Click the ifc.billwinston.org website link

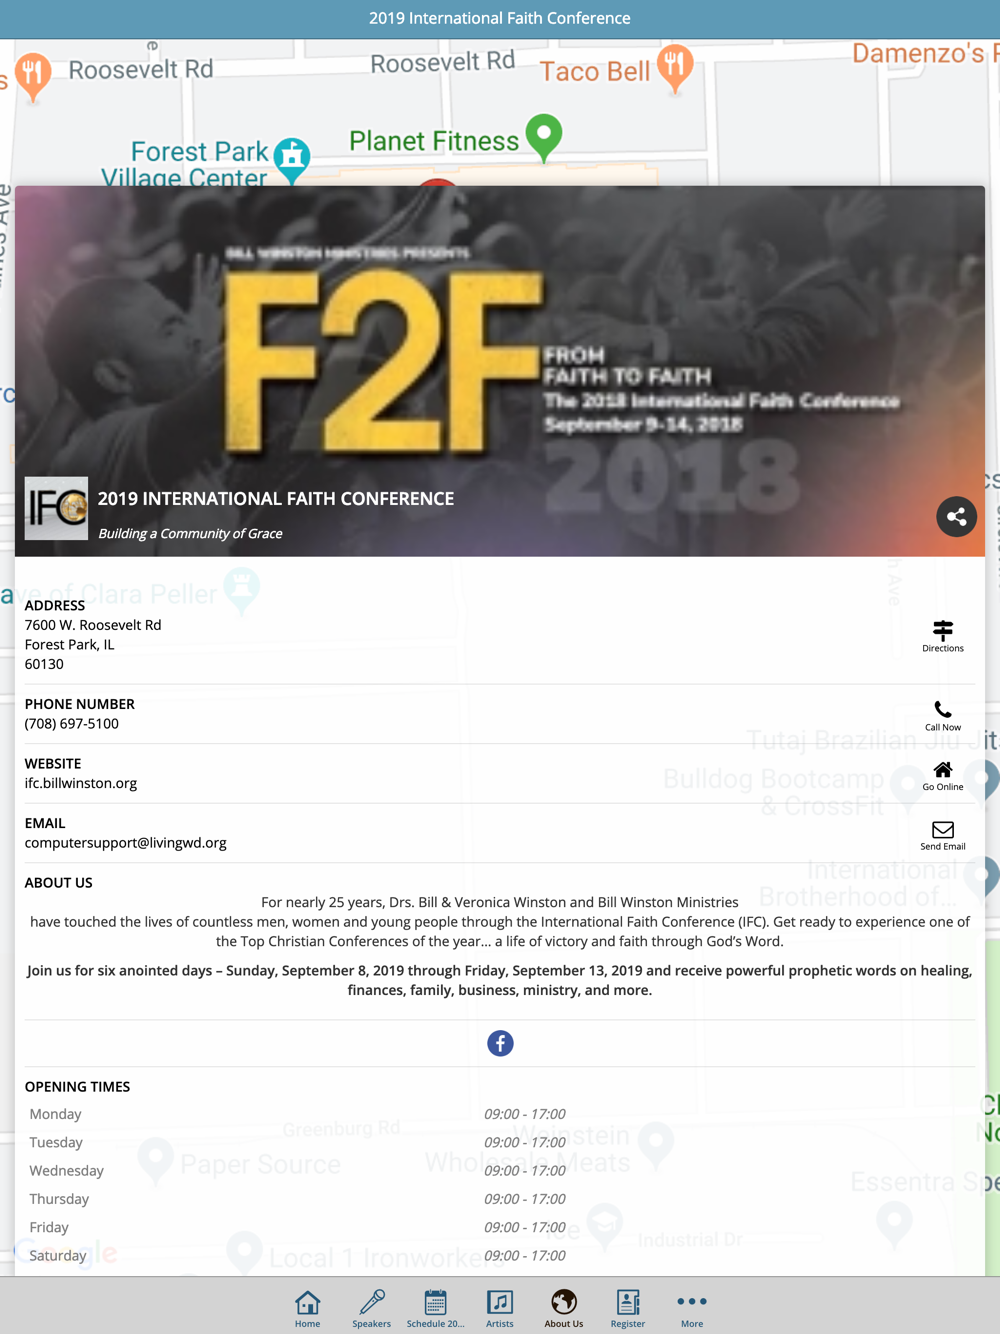point(81,783)
